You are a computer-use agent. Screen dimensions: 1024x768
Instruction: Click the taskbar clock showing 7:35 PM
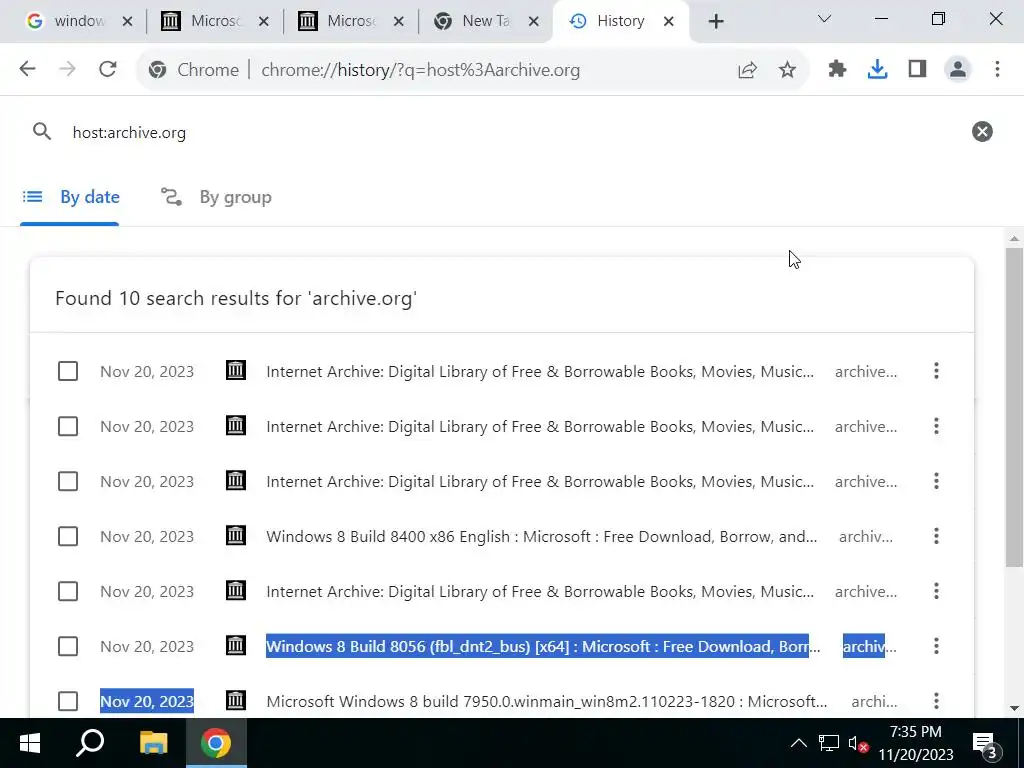916,743
